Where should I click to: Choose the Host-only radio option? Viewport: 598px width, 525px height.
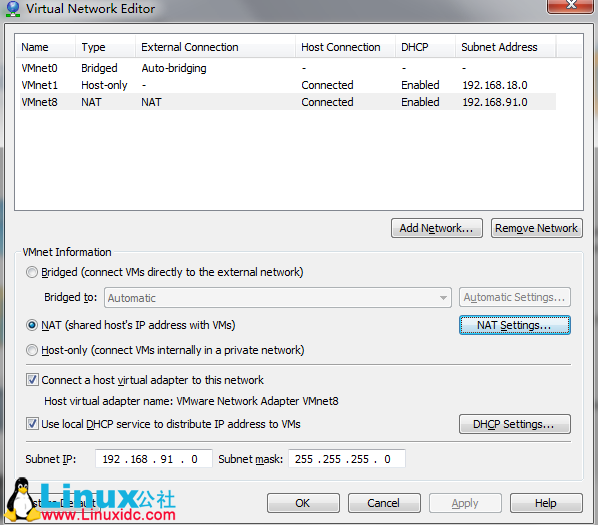click(32, 350)
